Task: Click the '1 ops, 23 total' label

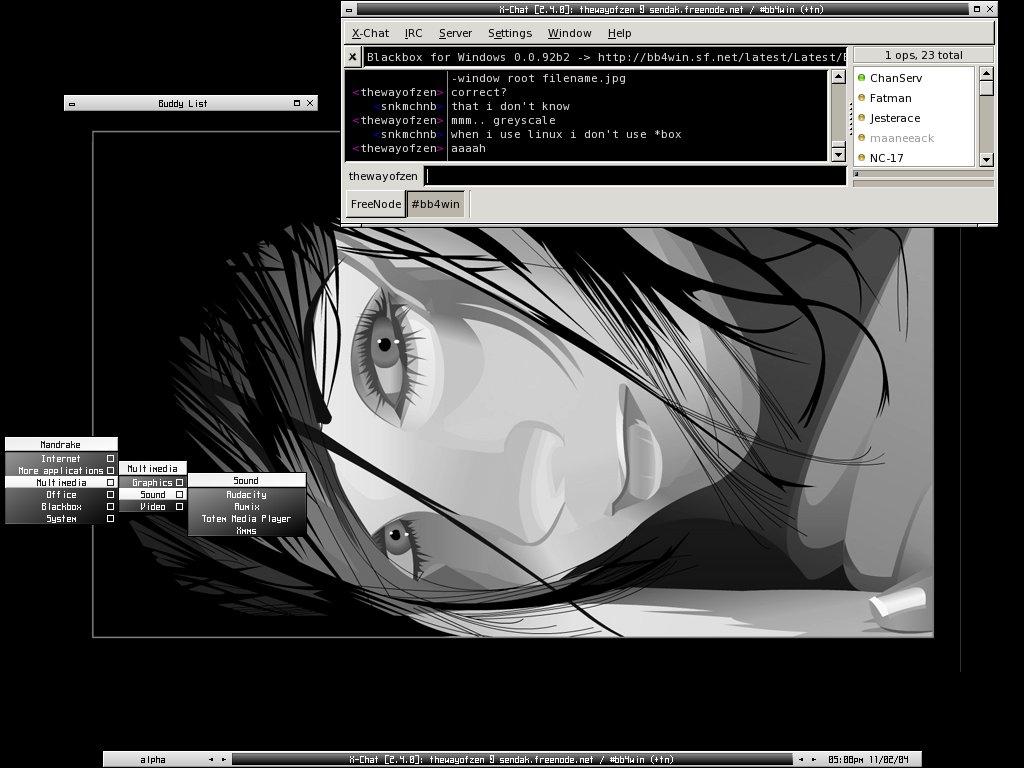Action: click(x=923, y=56)
